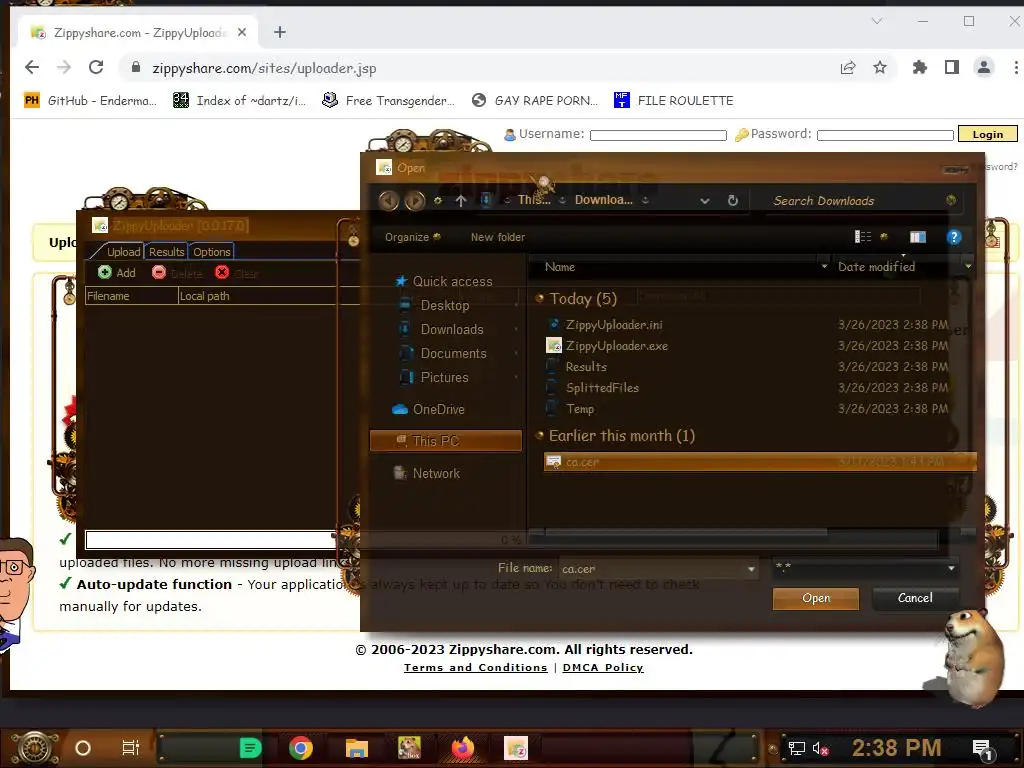Reload the Zippyshare page
This screenshot has width=1024, height=768.
click(96, 67)
